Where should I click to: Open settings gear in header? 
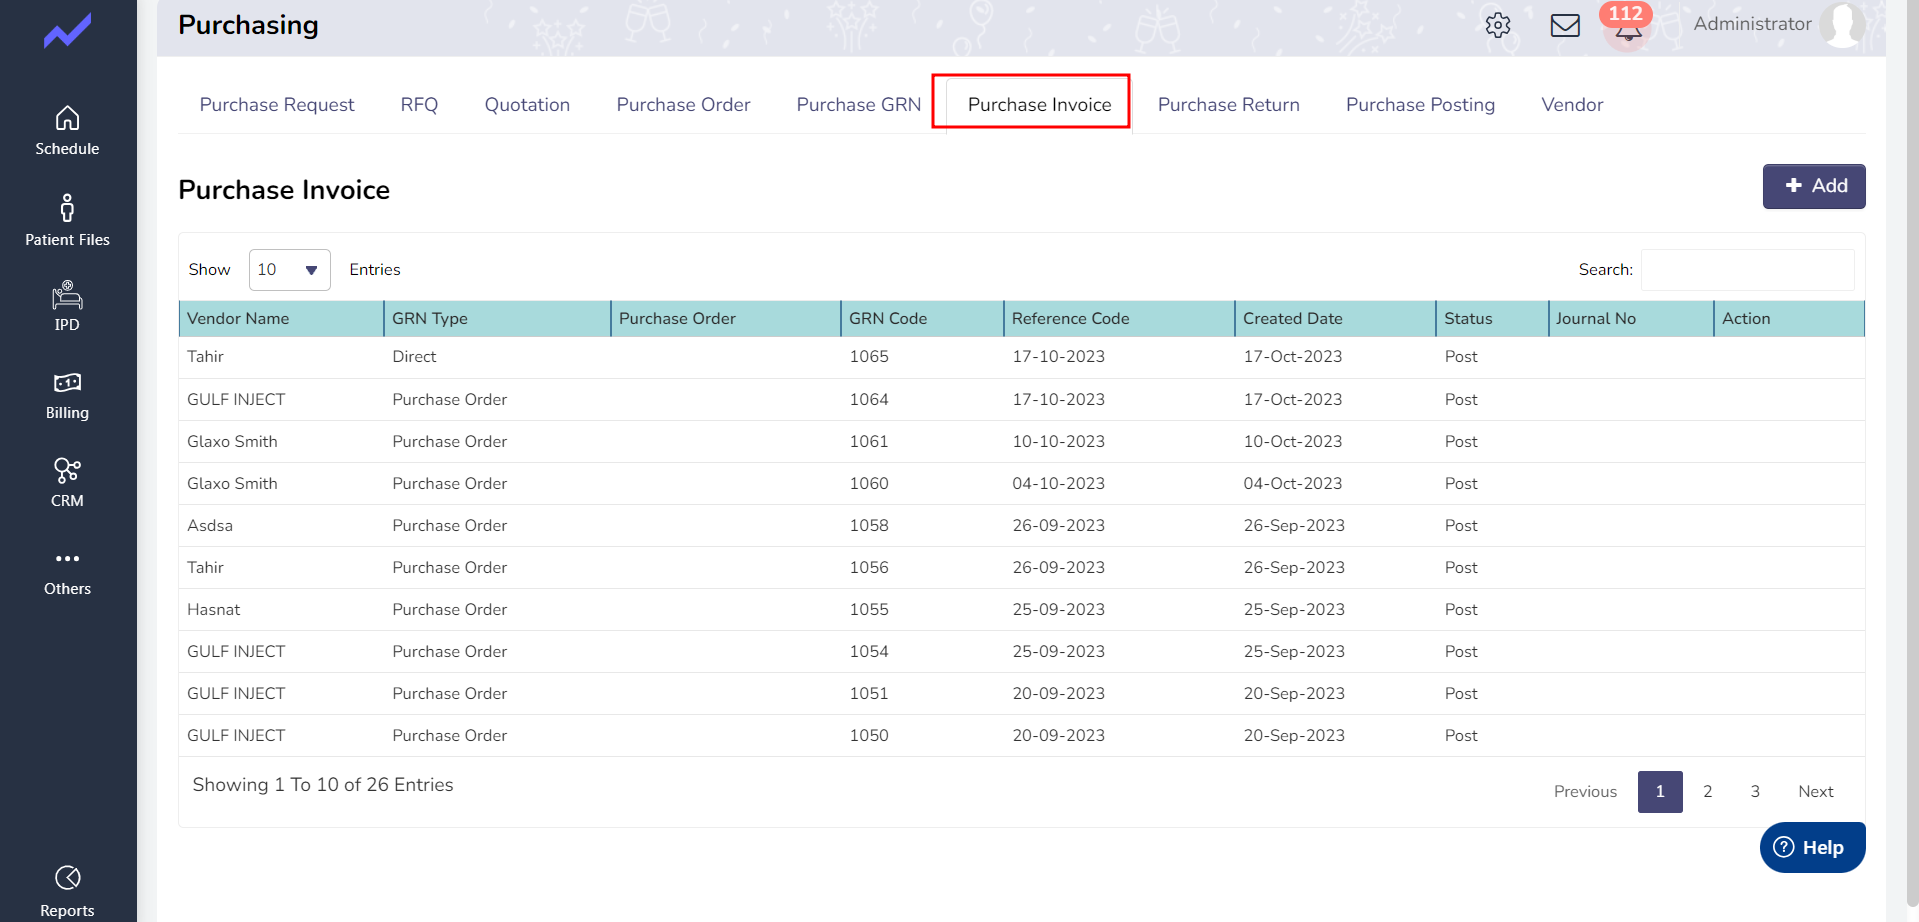click(x=1497, y=25)
